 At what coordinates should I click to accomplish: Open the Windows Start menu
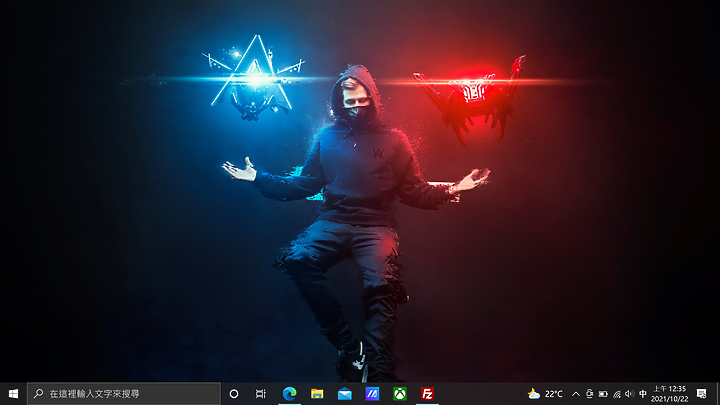pos(13,394)
